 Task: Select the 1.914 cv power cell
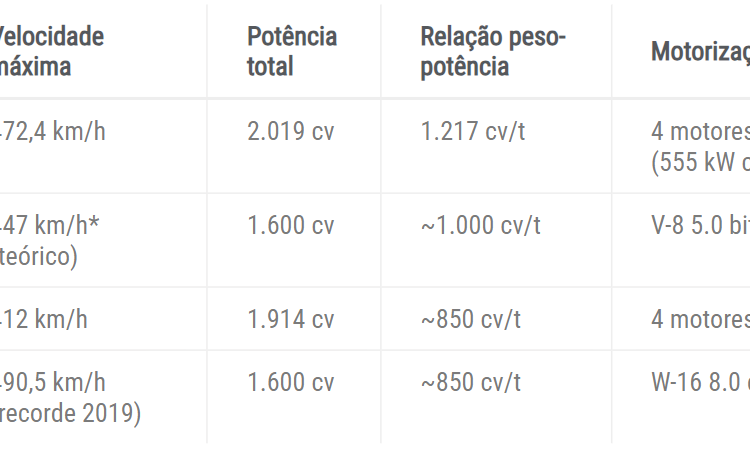point(291,319)
